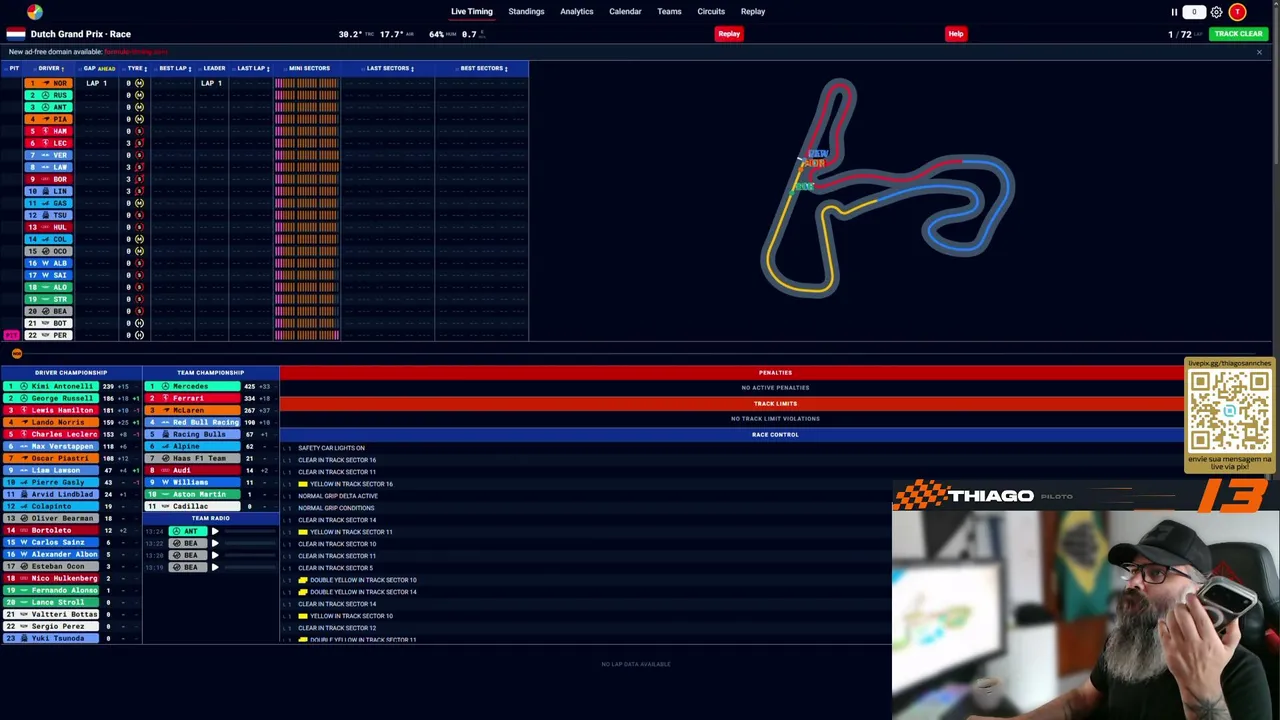Open the settings gear
Image resolution: width=1280 pixels, height=720 pixels.
(x=1216, y=12)
